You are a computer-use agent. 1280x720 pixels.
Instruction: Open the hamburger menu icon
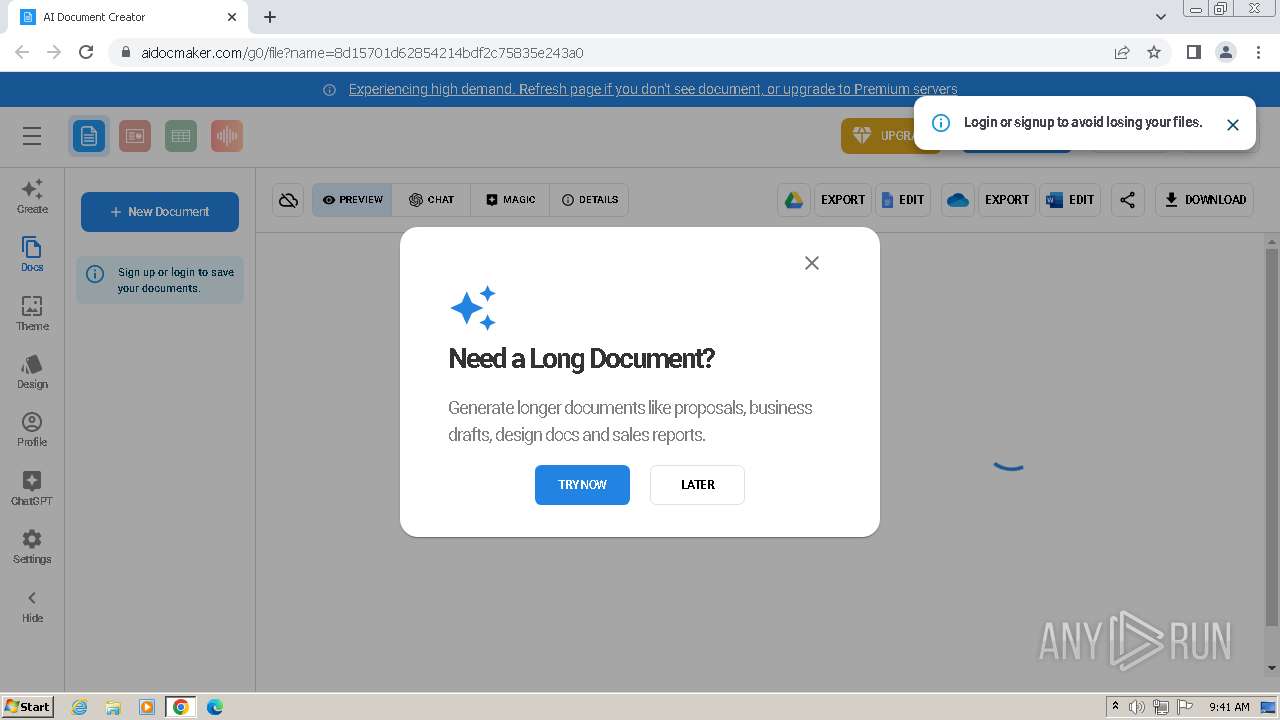tap(32, 136)
